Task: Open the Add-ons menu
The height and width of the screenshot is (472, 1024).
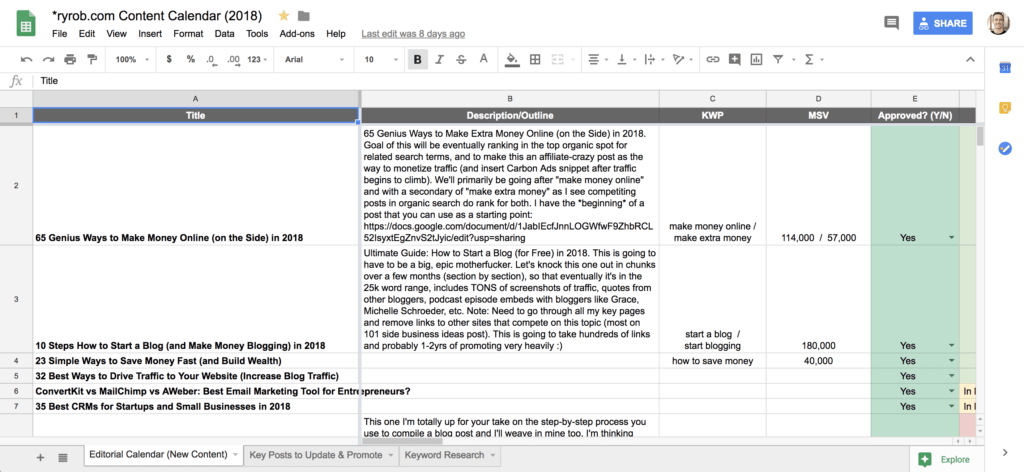Action: point(298,34)
